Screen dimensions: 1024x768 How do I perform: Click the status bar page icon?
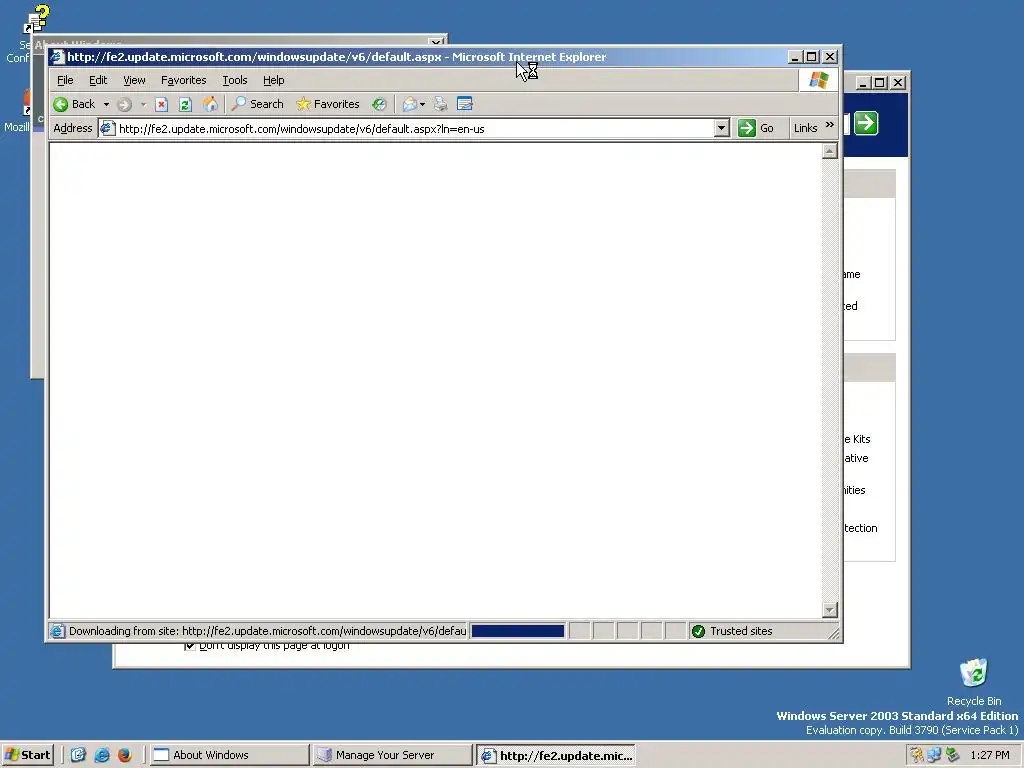click(x=57, y=631)
